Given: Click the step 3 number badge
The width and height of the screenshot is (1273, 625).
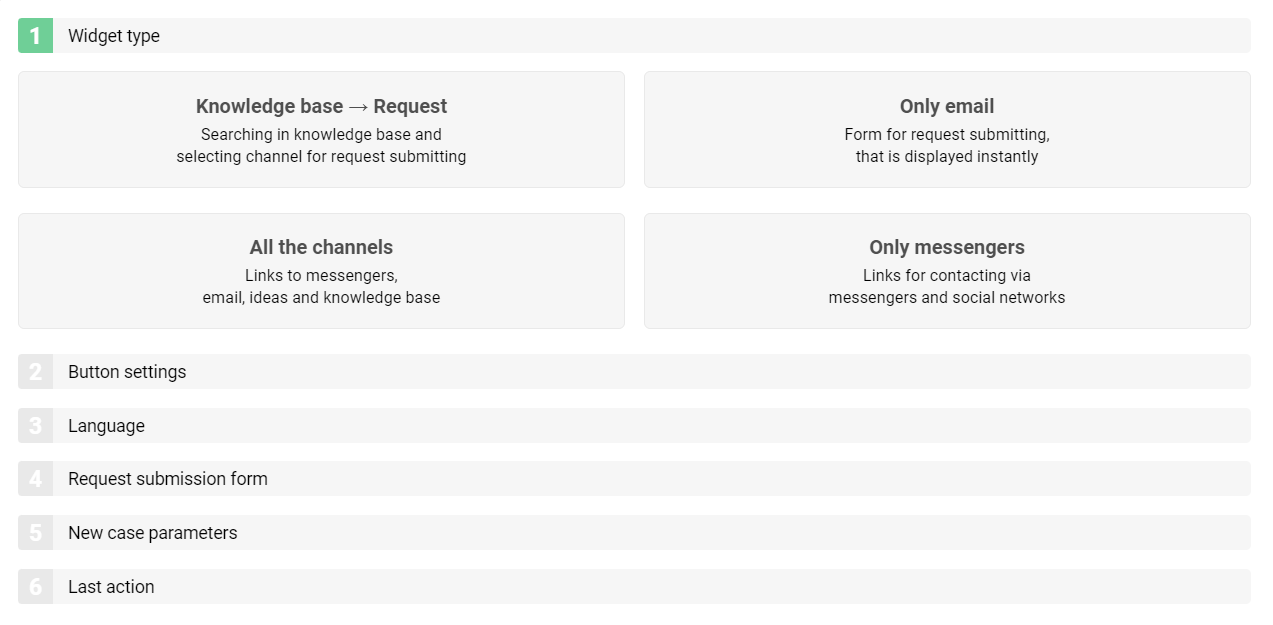Looking at the screenshot, I should click(35, 426).
